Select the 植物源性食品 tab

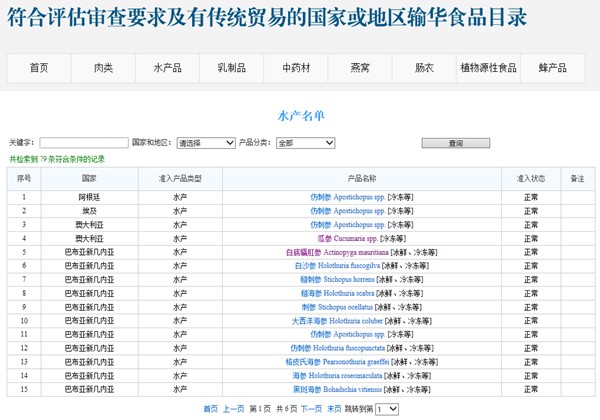[488, 68]
